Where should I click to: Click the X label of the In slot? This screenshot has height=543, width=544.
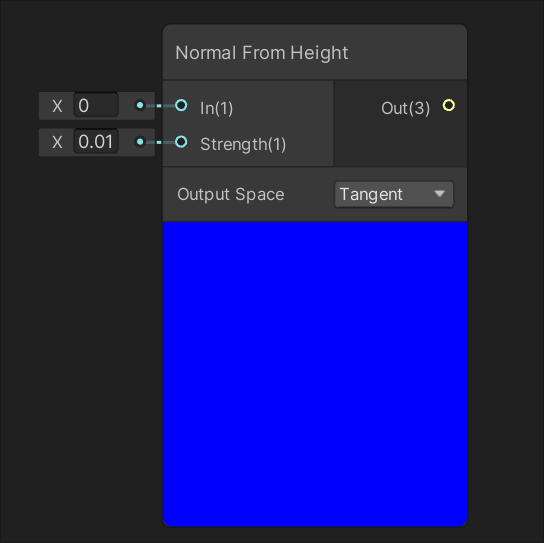[57, 106]
